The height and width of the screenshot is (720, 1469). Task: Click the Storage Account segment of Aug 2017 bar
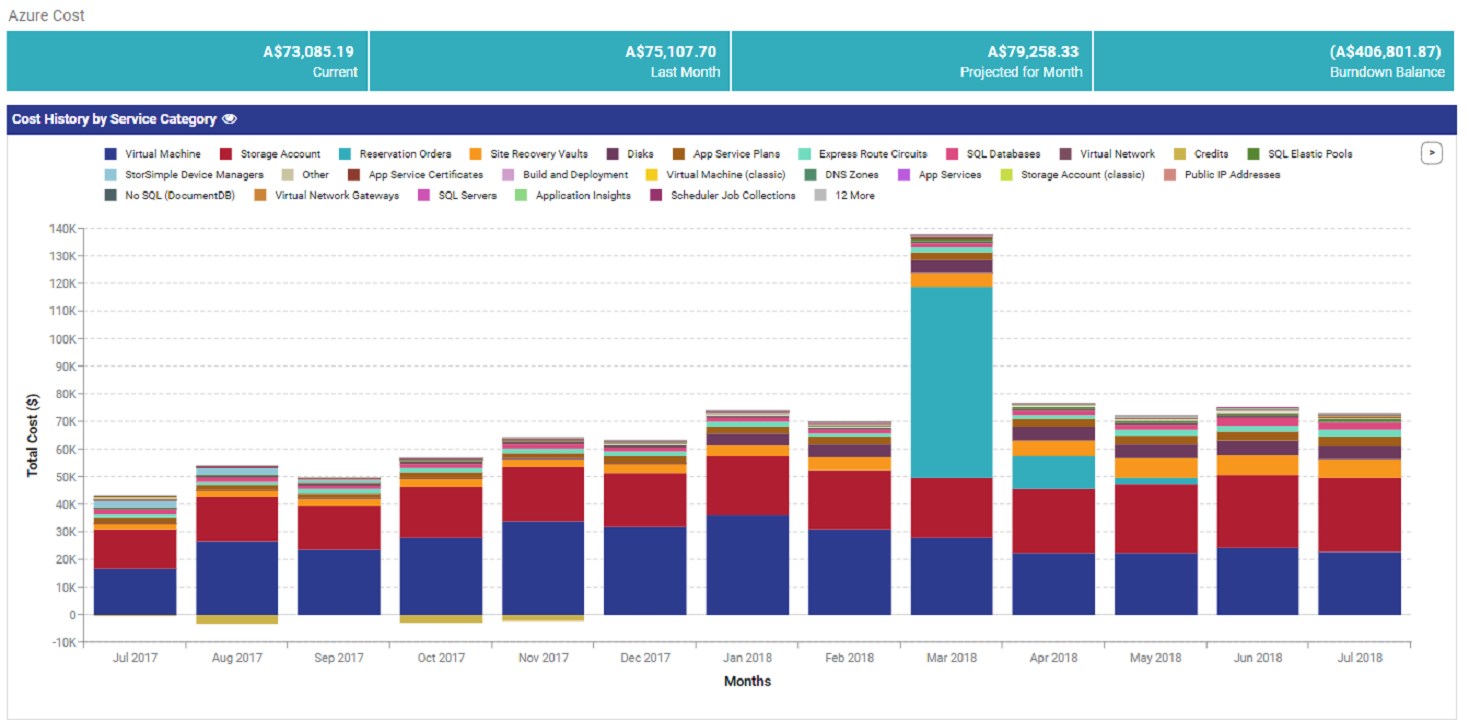pos(236,519)
